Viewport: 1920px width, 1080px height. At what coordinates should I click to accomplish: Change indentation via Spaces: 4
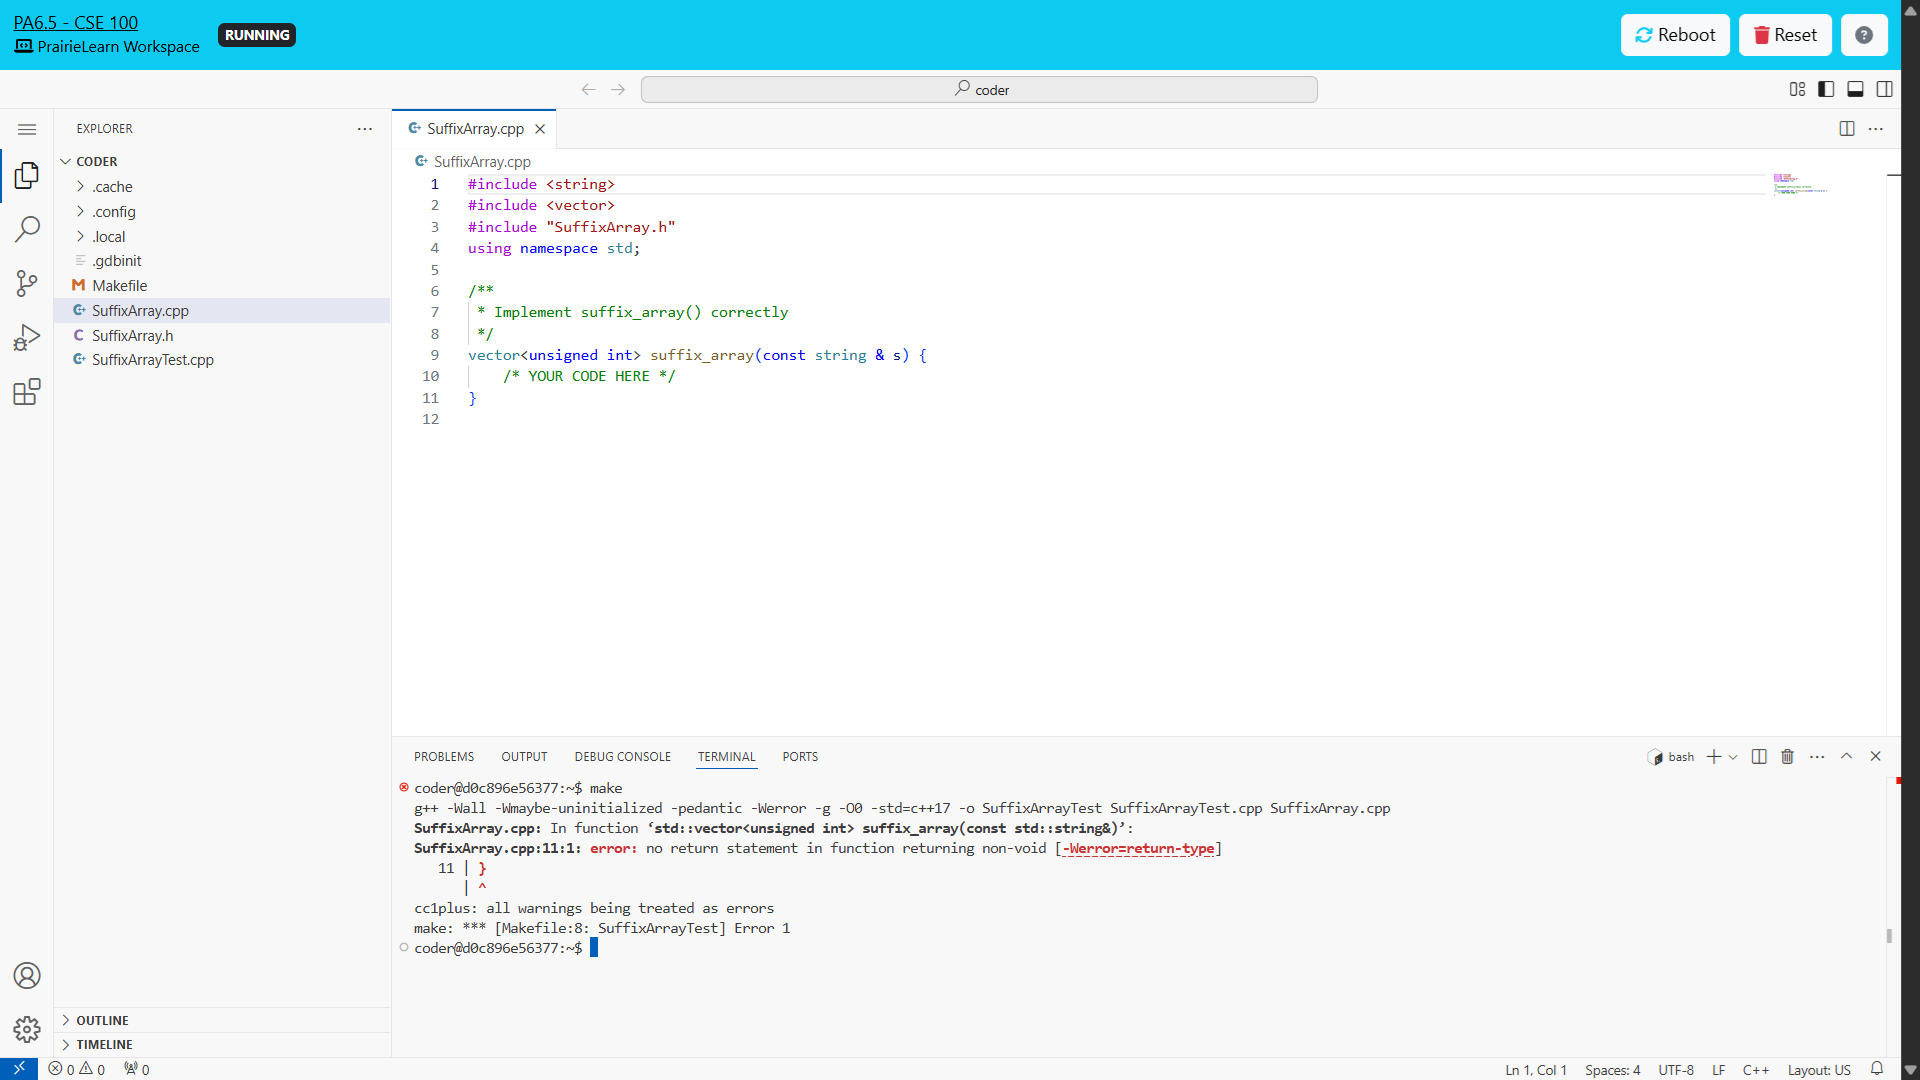click(1612, 1069)
